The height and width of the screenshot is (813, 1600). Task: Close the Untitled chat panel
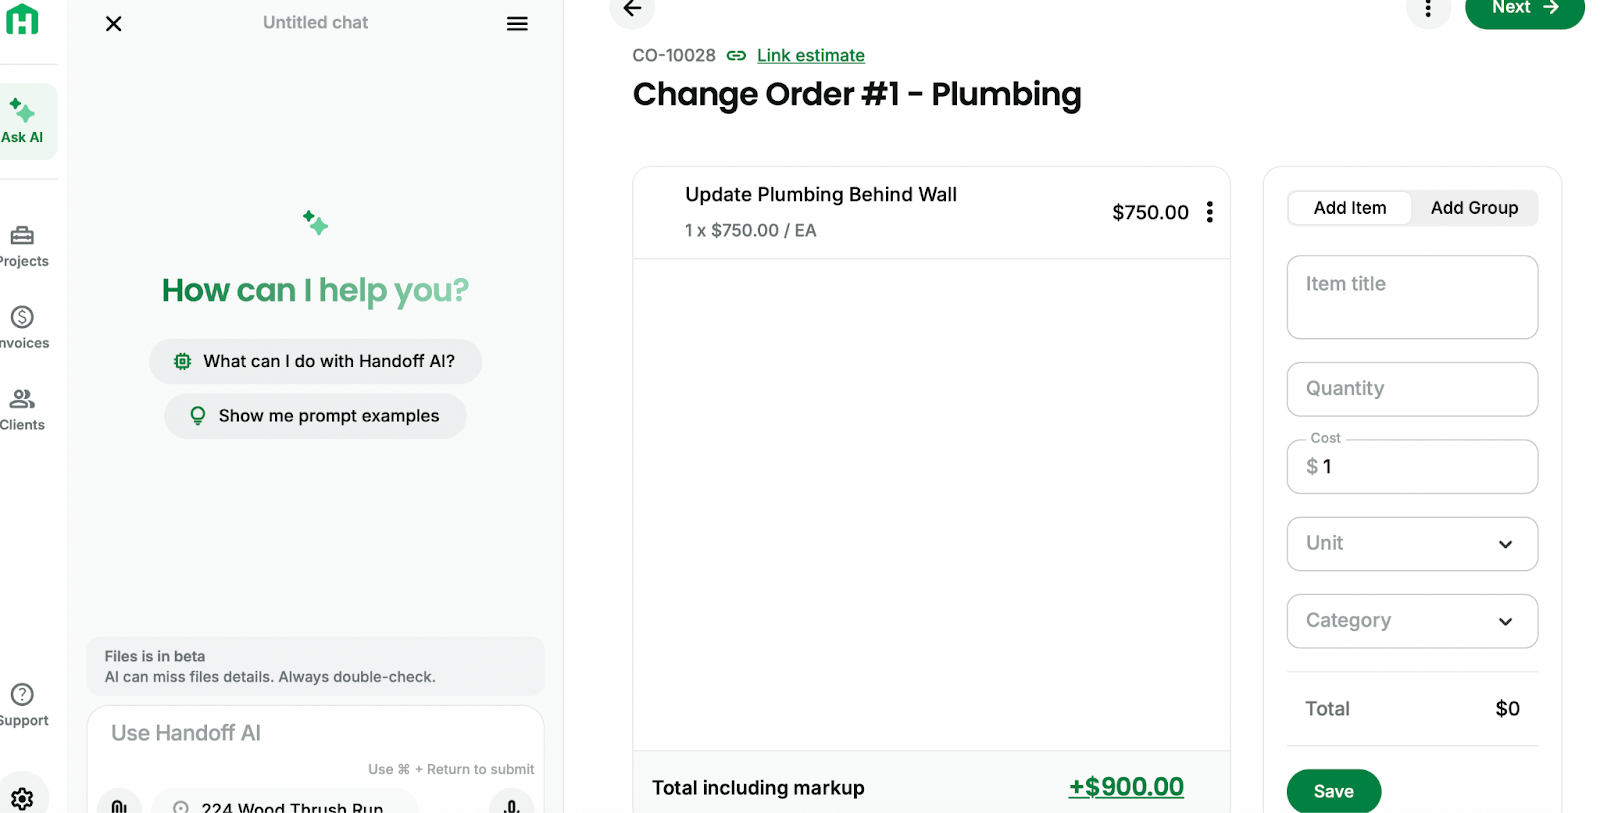click(x=114, y=24)
